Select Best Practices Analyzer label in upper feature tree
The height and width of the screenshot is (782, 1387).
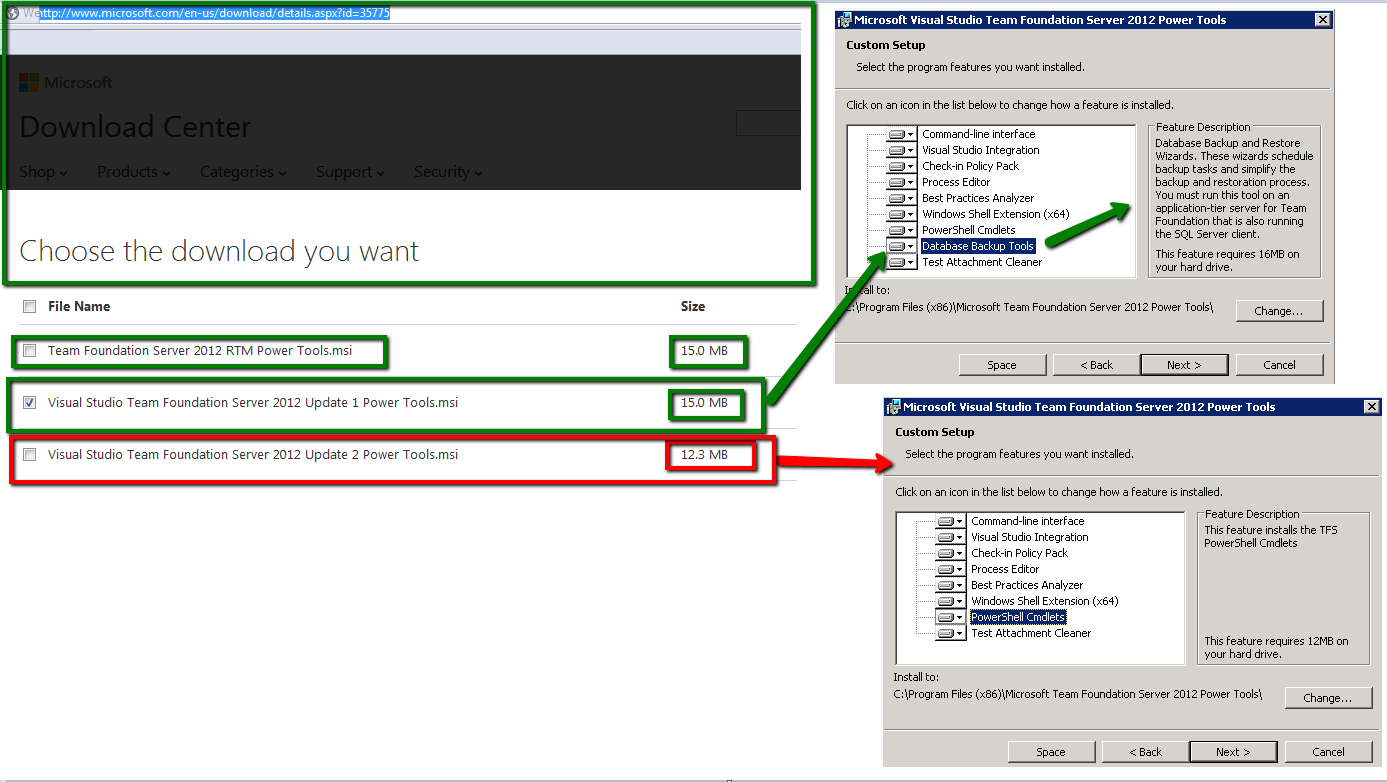pos(978,198)
